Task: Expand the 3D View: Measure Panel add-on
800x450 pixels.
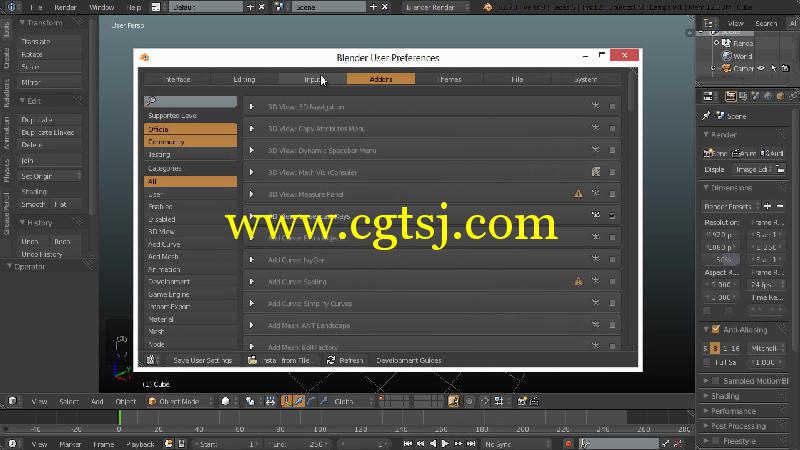Action: pyautogui.click(x=252, y=194)
